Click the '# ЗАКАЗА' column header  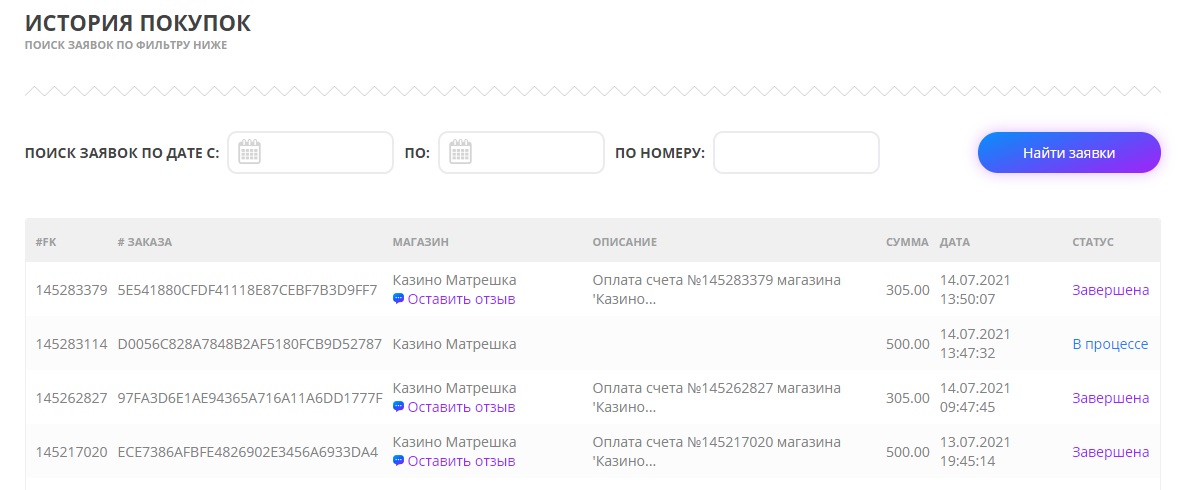[x=144, y=242]
